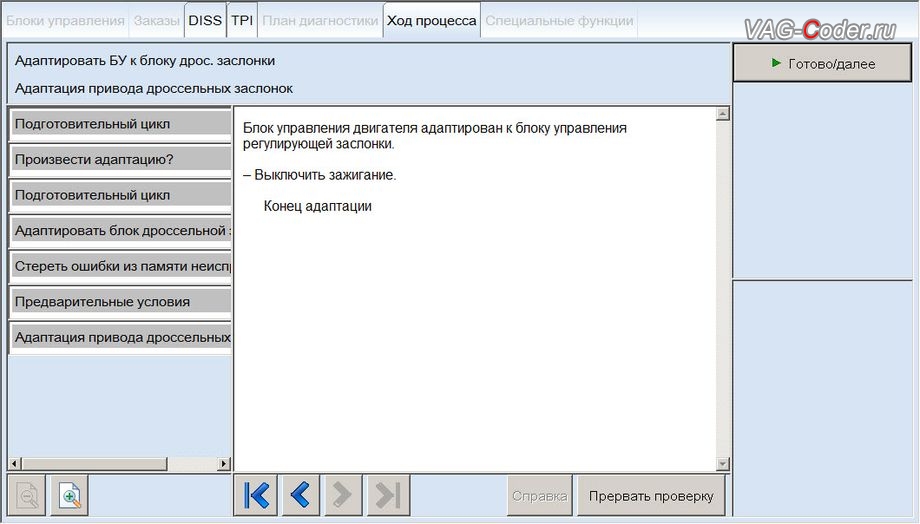The height and width of the screenshot is (524, 920).
Task: Click text panel scroll up arrow
Action: coord(723,114)
